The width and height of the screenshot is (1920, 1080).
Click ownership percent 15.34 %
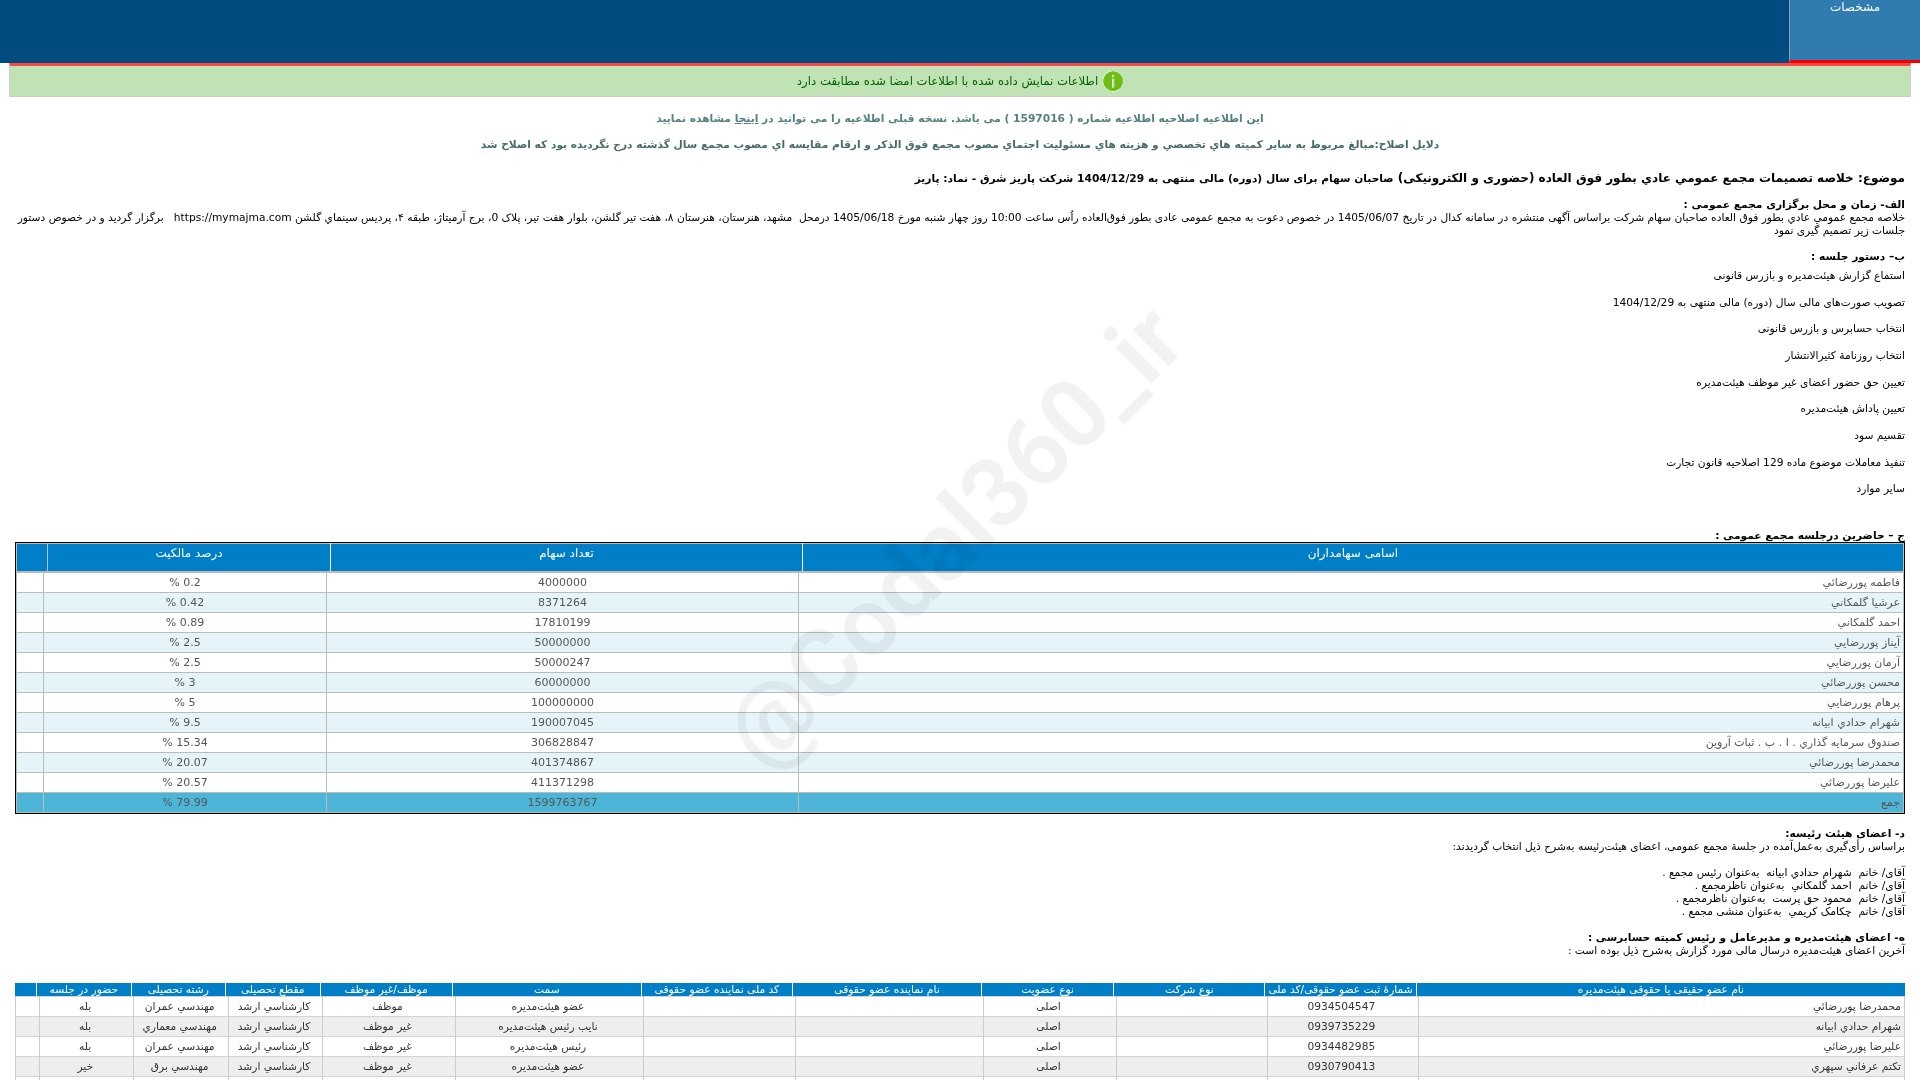tap(185, 743)
